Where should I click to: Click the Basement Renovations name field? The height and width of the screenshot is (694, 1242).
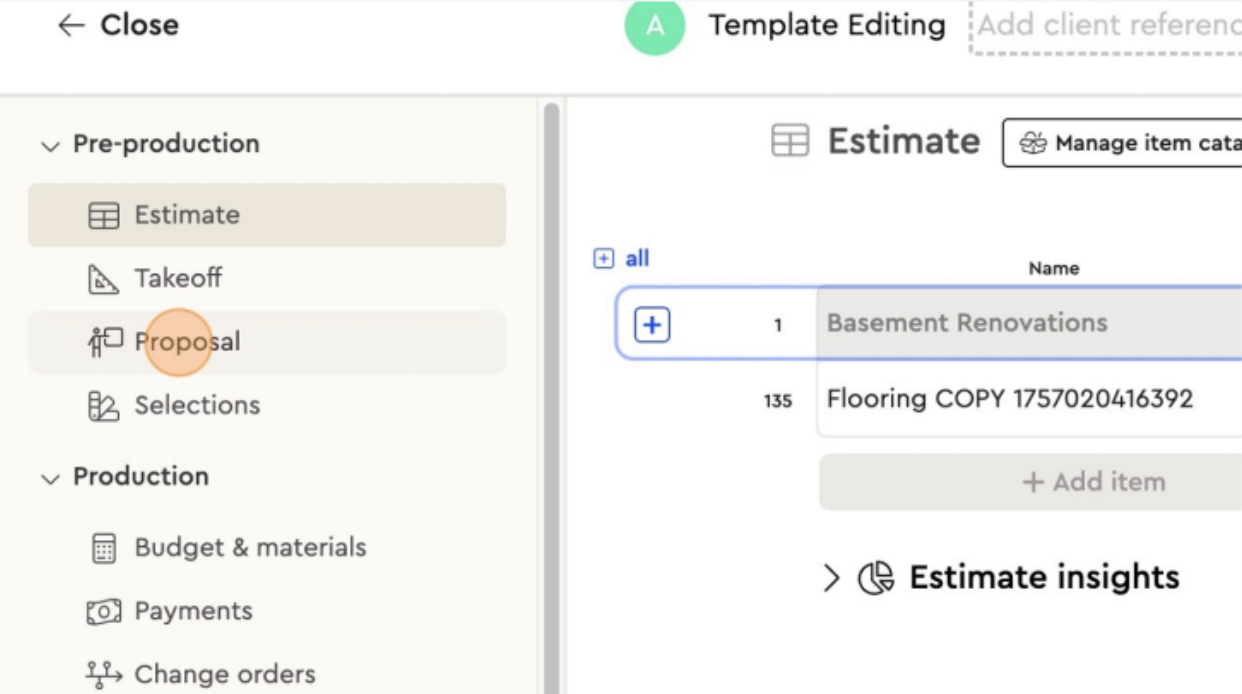click(x=1029, y=323)
